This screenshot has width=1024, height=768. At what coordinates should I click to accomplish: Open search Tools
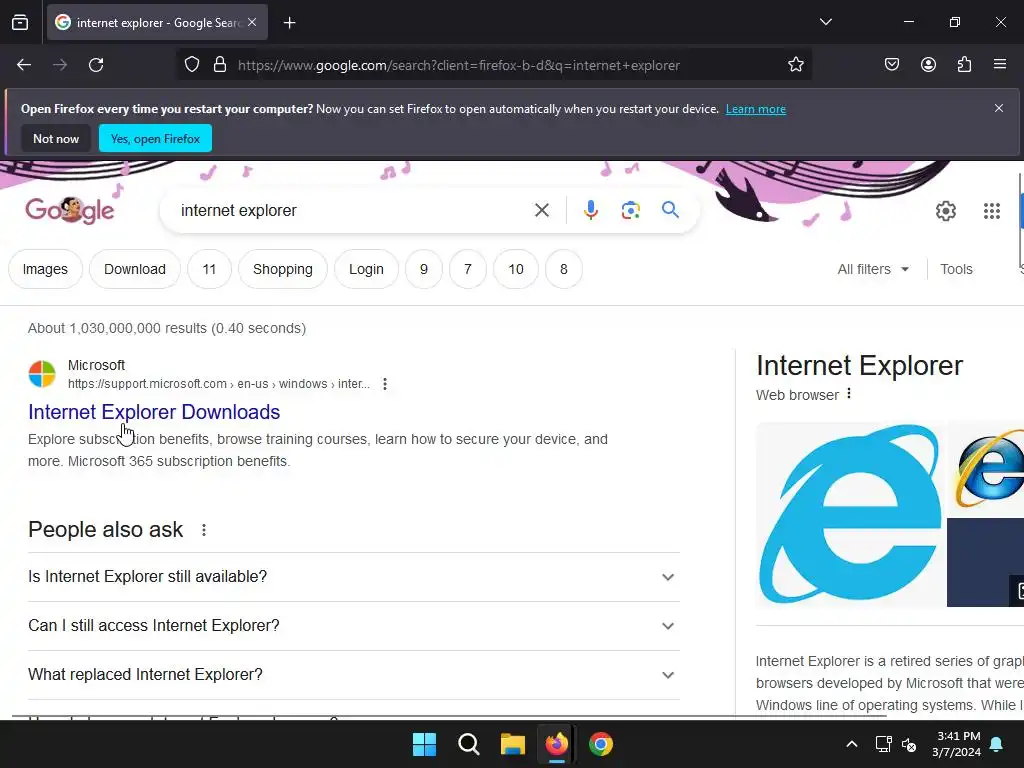956,269
